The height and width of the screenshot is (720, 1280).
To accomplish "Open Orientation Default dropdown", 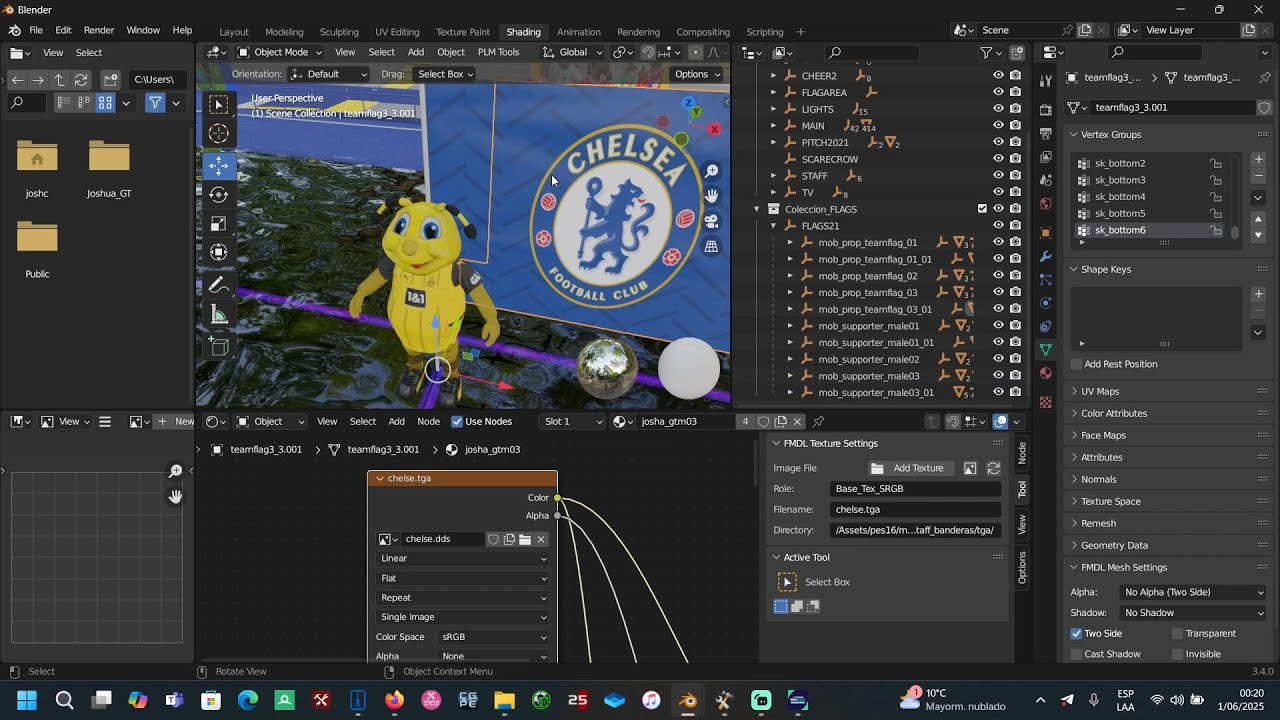I will [329, 74].
